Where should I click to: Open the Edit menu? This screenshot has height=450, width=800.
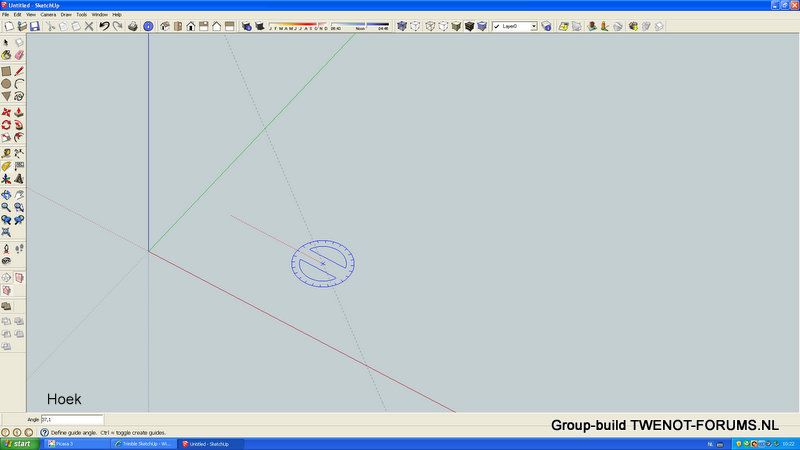click(17, 15)
